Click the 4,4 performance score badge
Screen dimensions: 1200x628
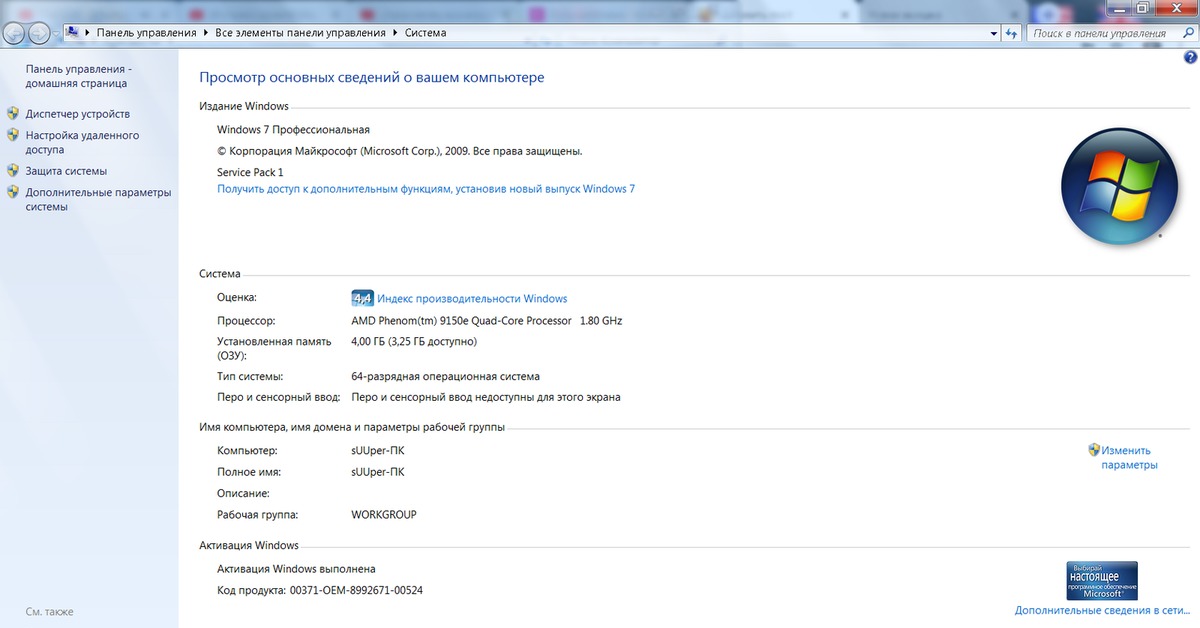(x=362, y=298)
